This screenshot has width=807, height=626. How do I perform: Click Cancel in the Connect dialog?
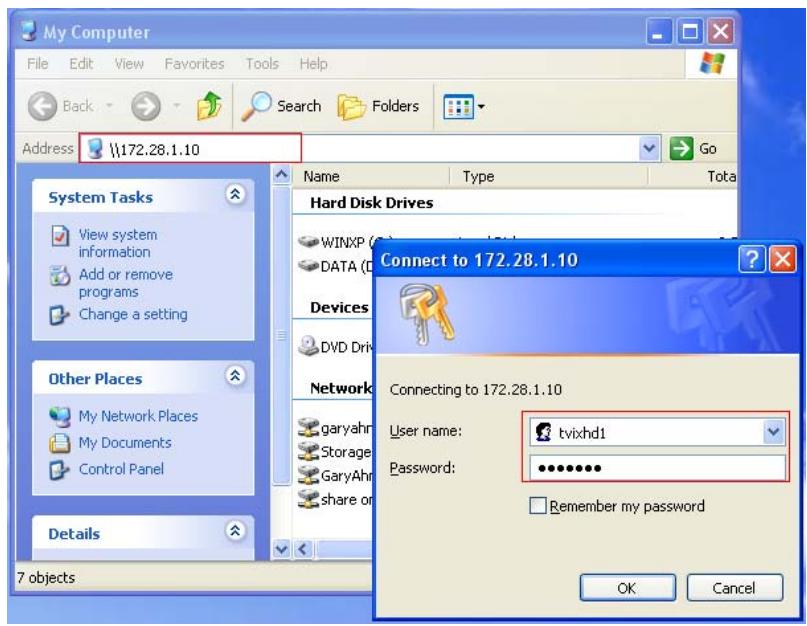click(734, 587)
